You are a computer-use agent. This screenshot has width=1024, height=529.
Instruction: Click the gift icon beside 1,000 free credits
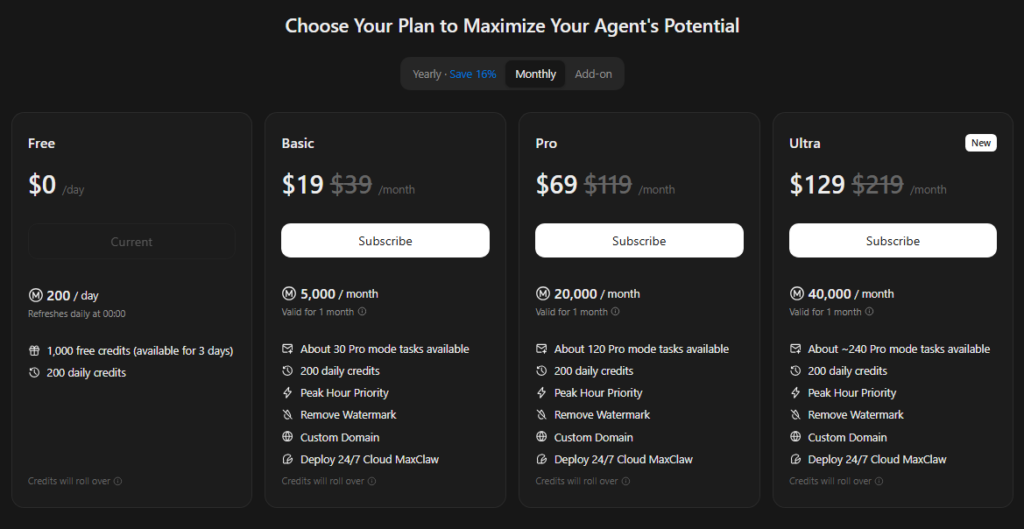click(x=35, y=351)
